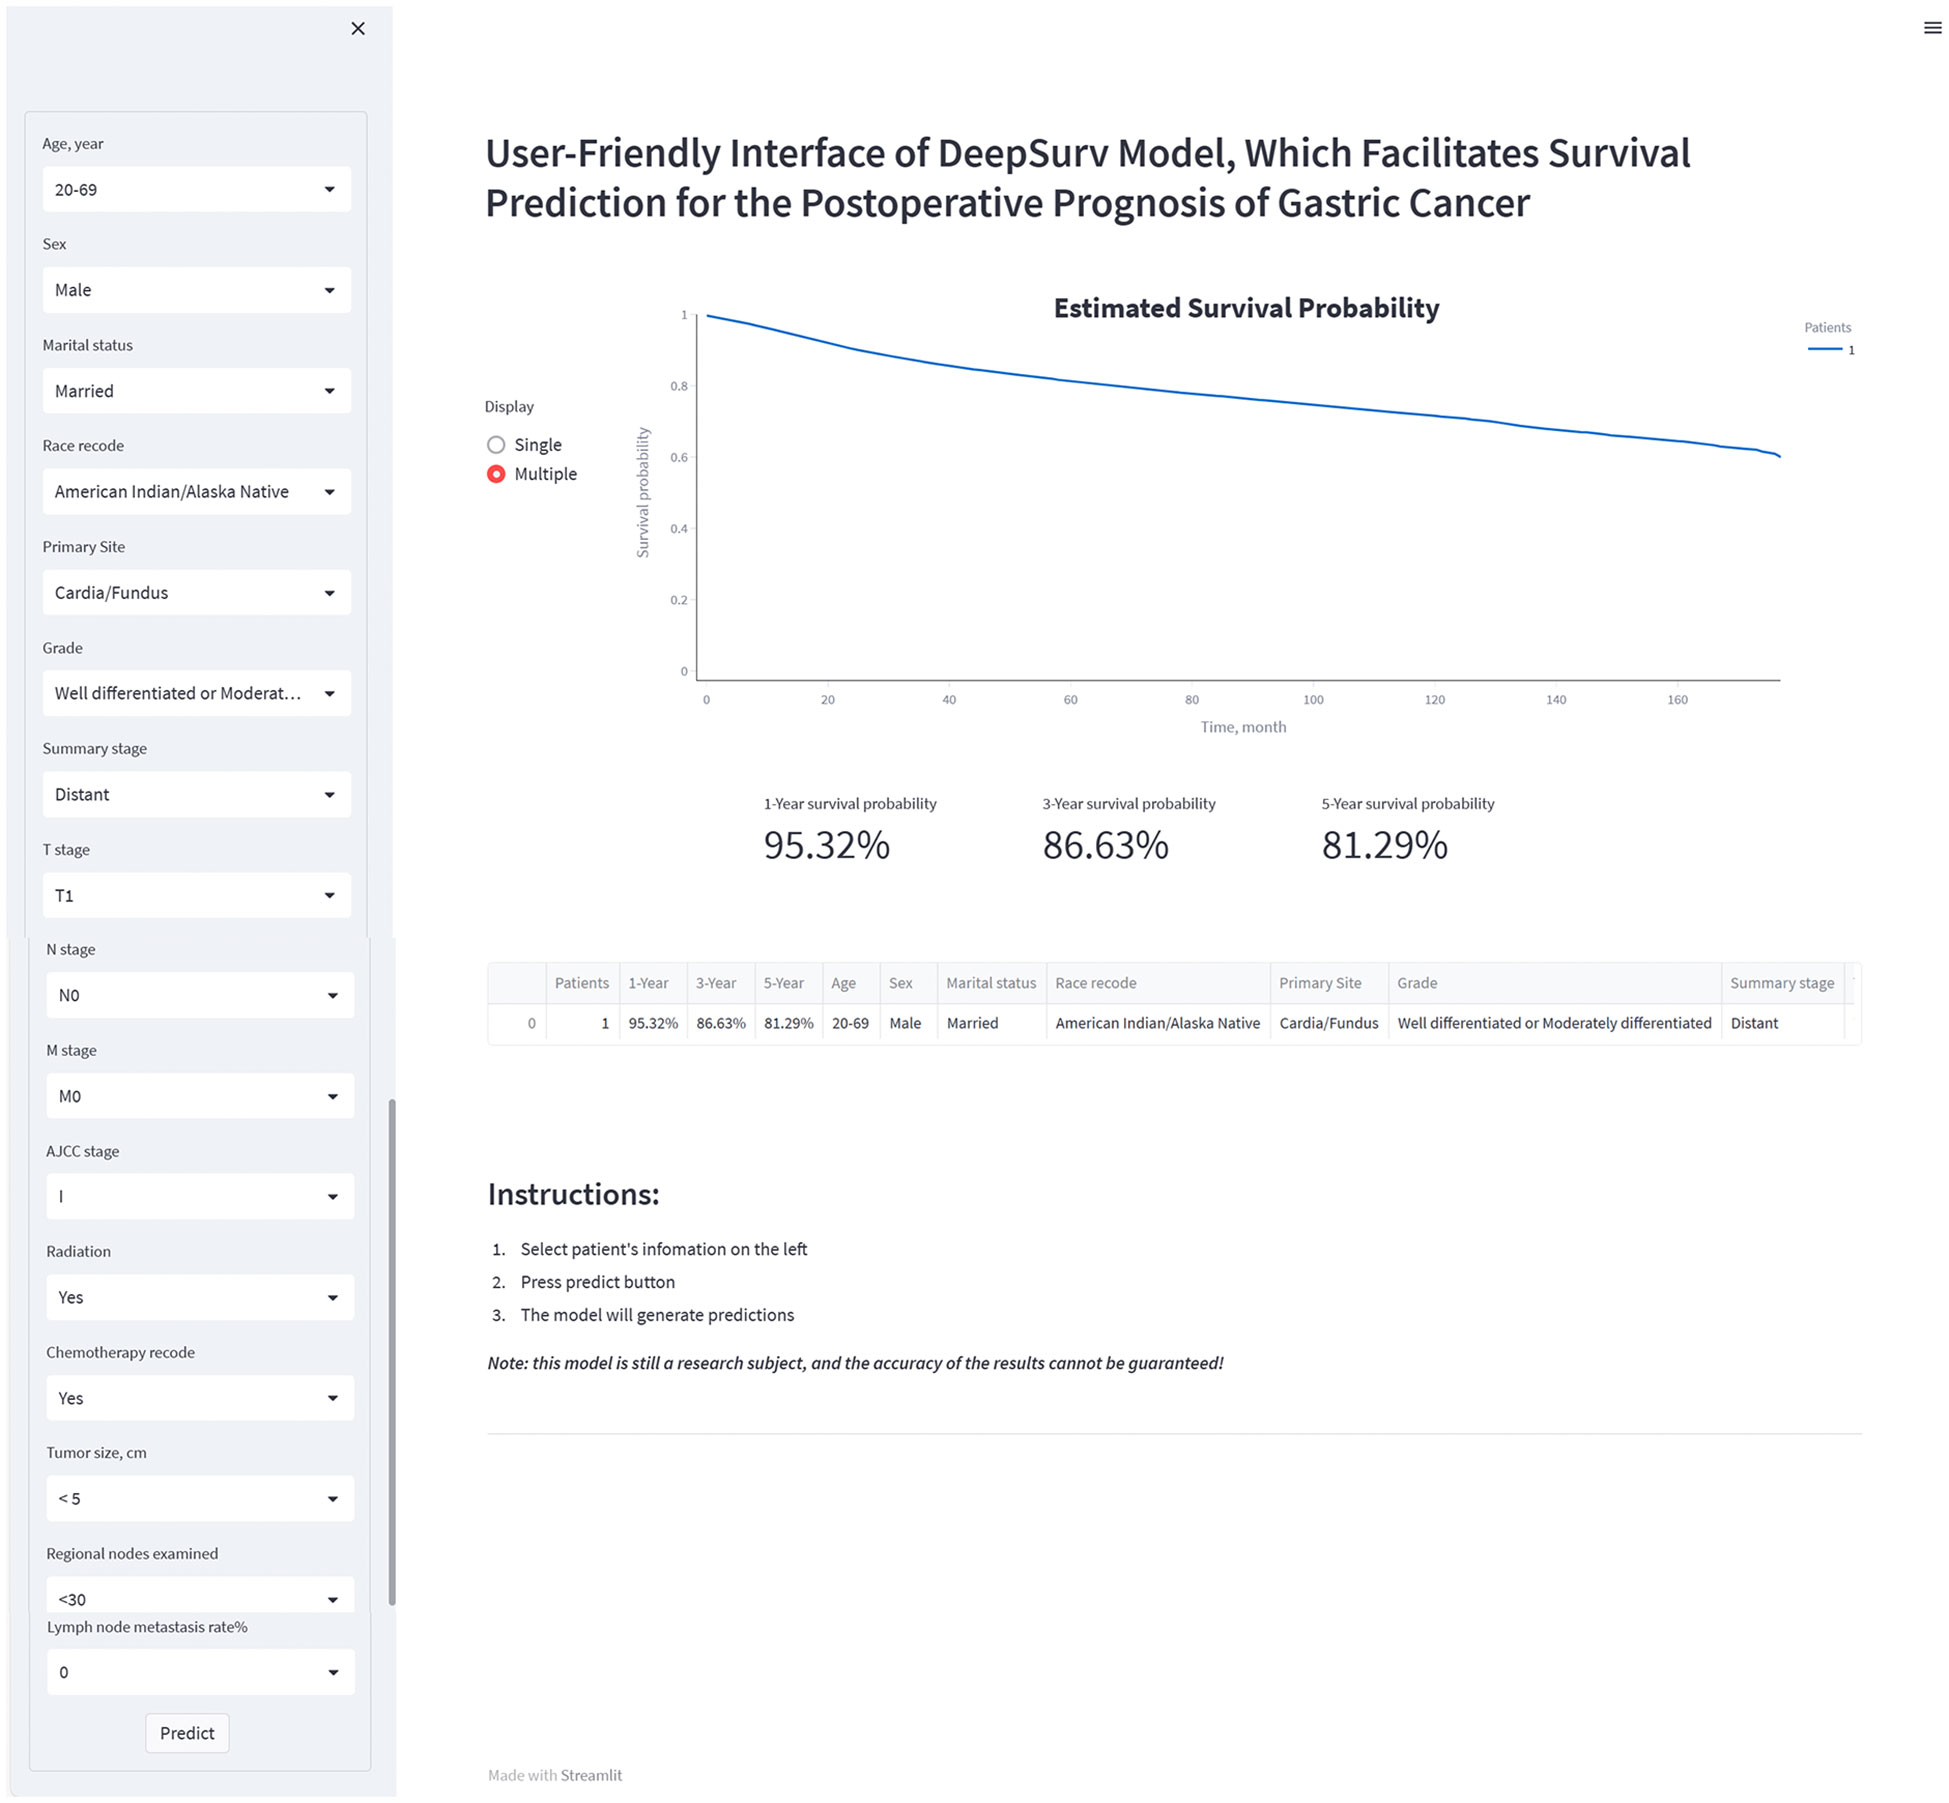This screenshot has height=1803, width=1949.
Task: Click the Marital status column header
Action: coord(991,983)
